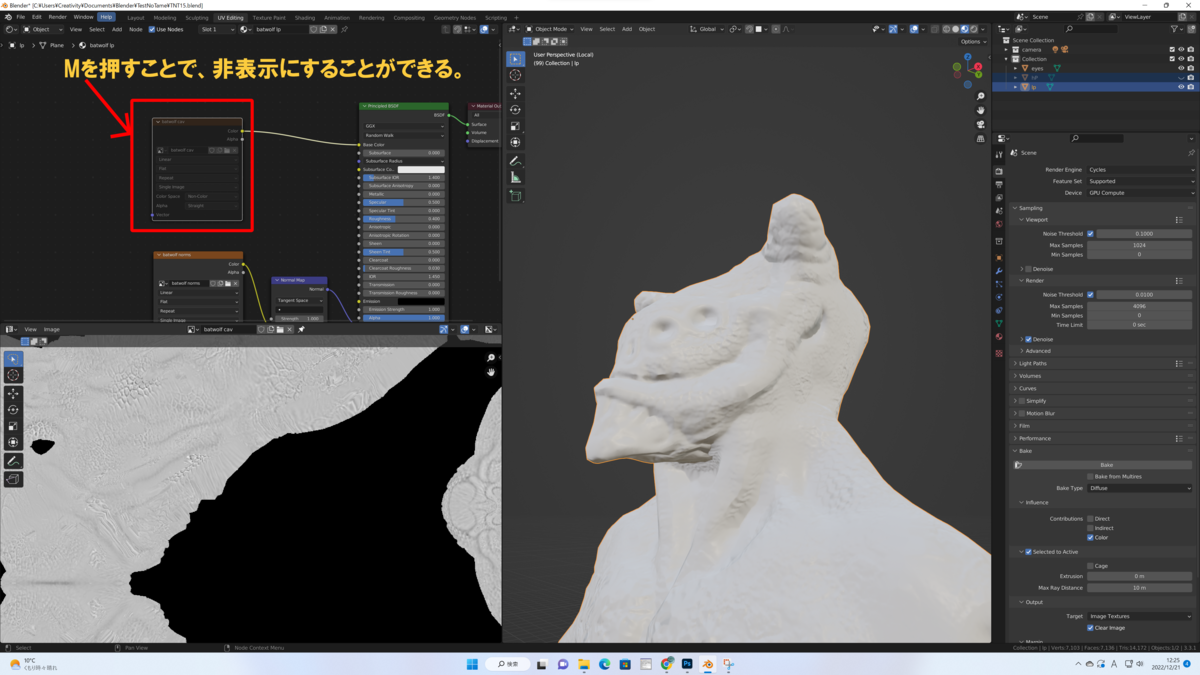Screen dimensions: 1200x675
Task: Toggle the Color contribution checkbox
Action: pos(1090,538)
